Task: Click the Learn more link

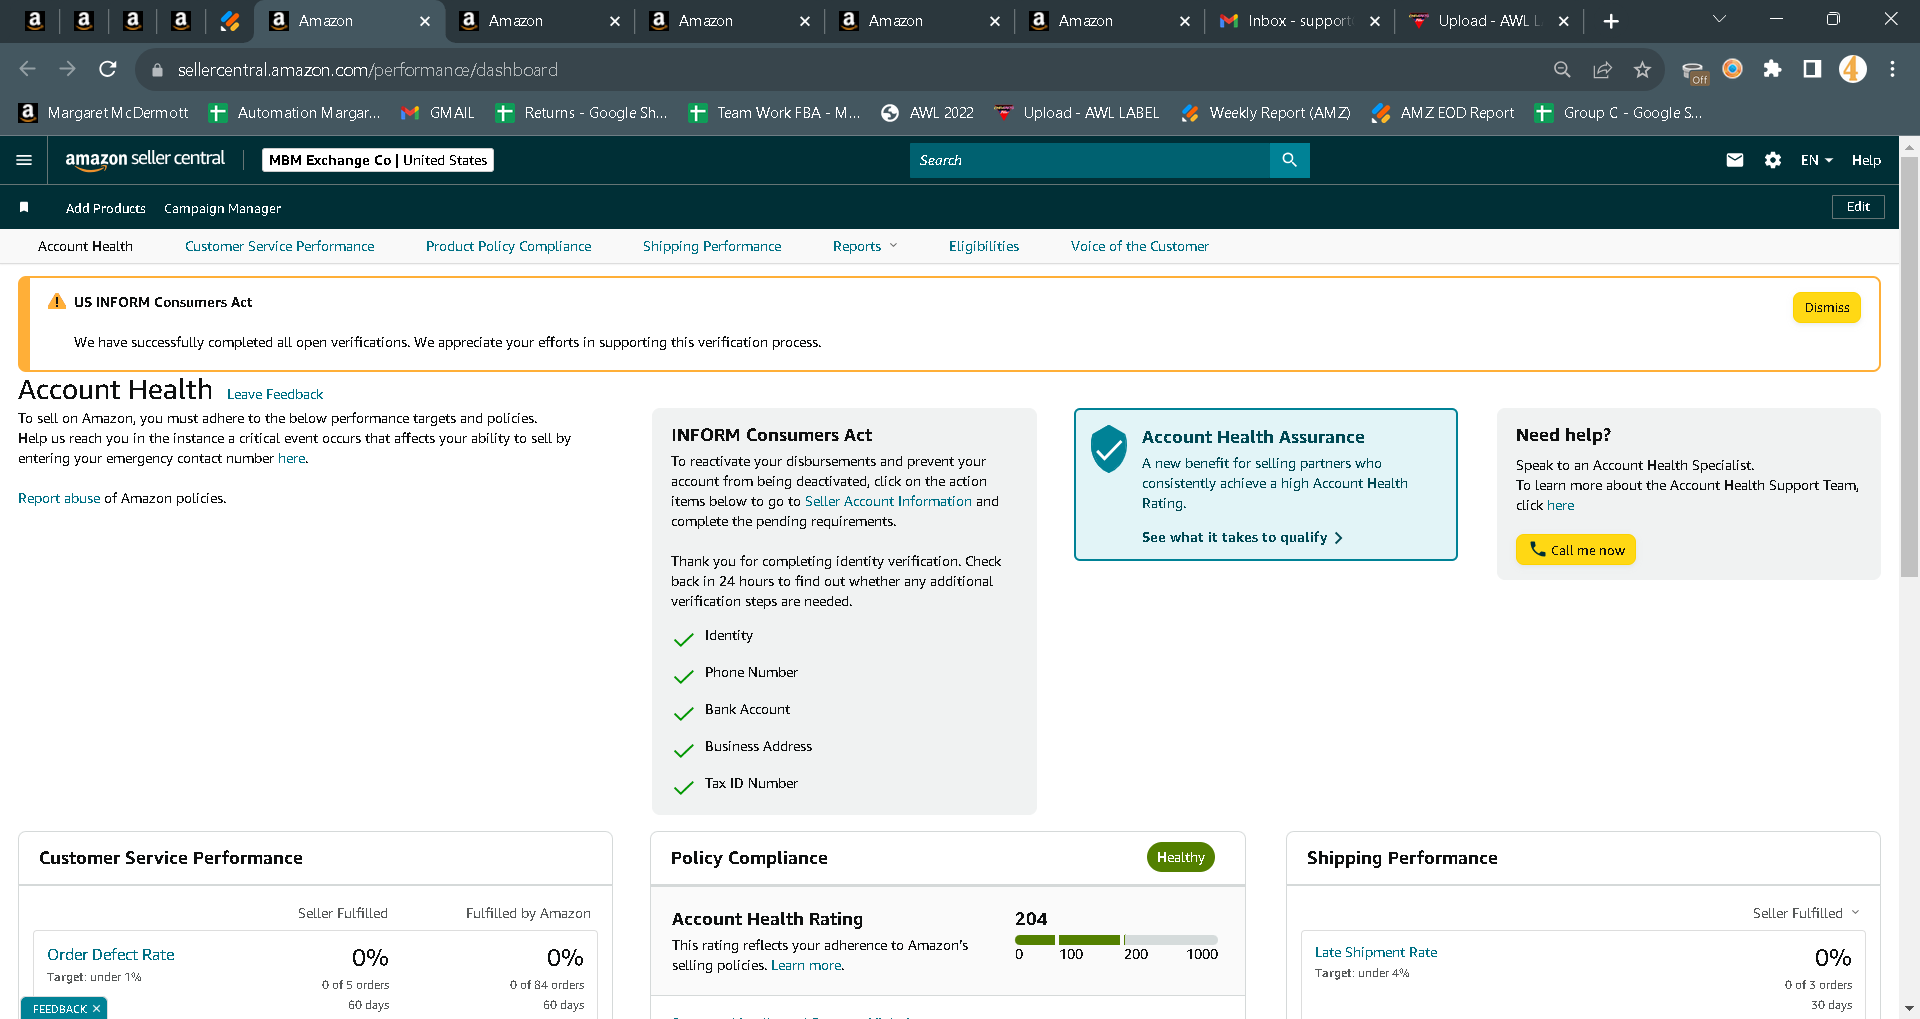Action: [807, 965]
